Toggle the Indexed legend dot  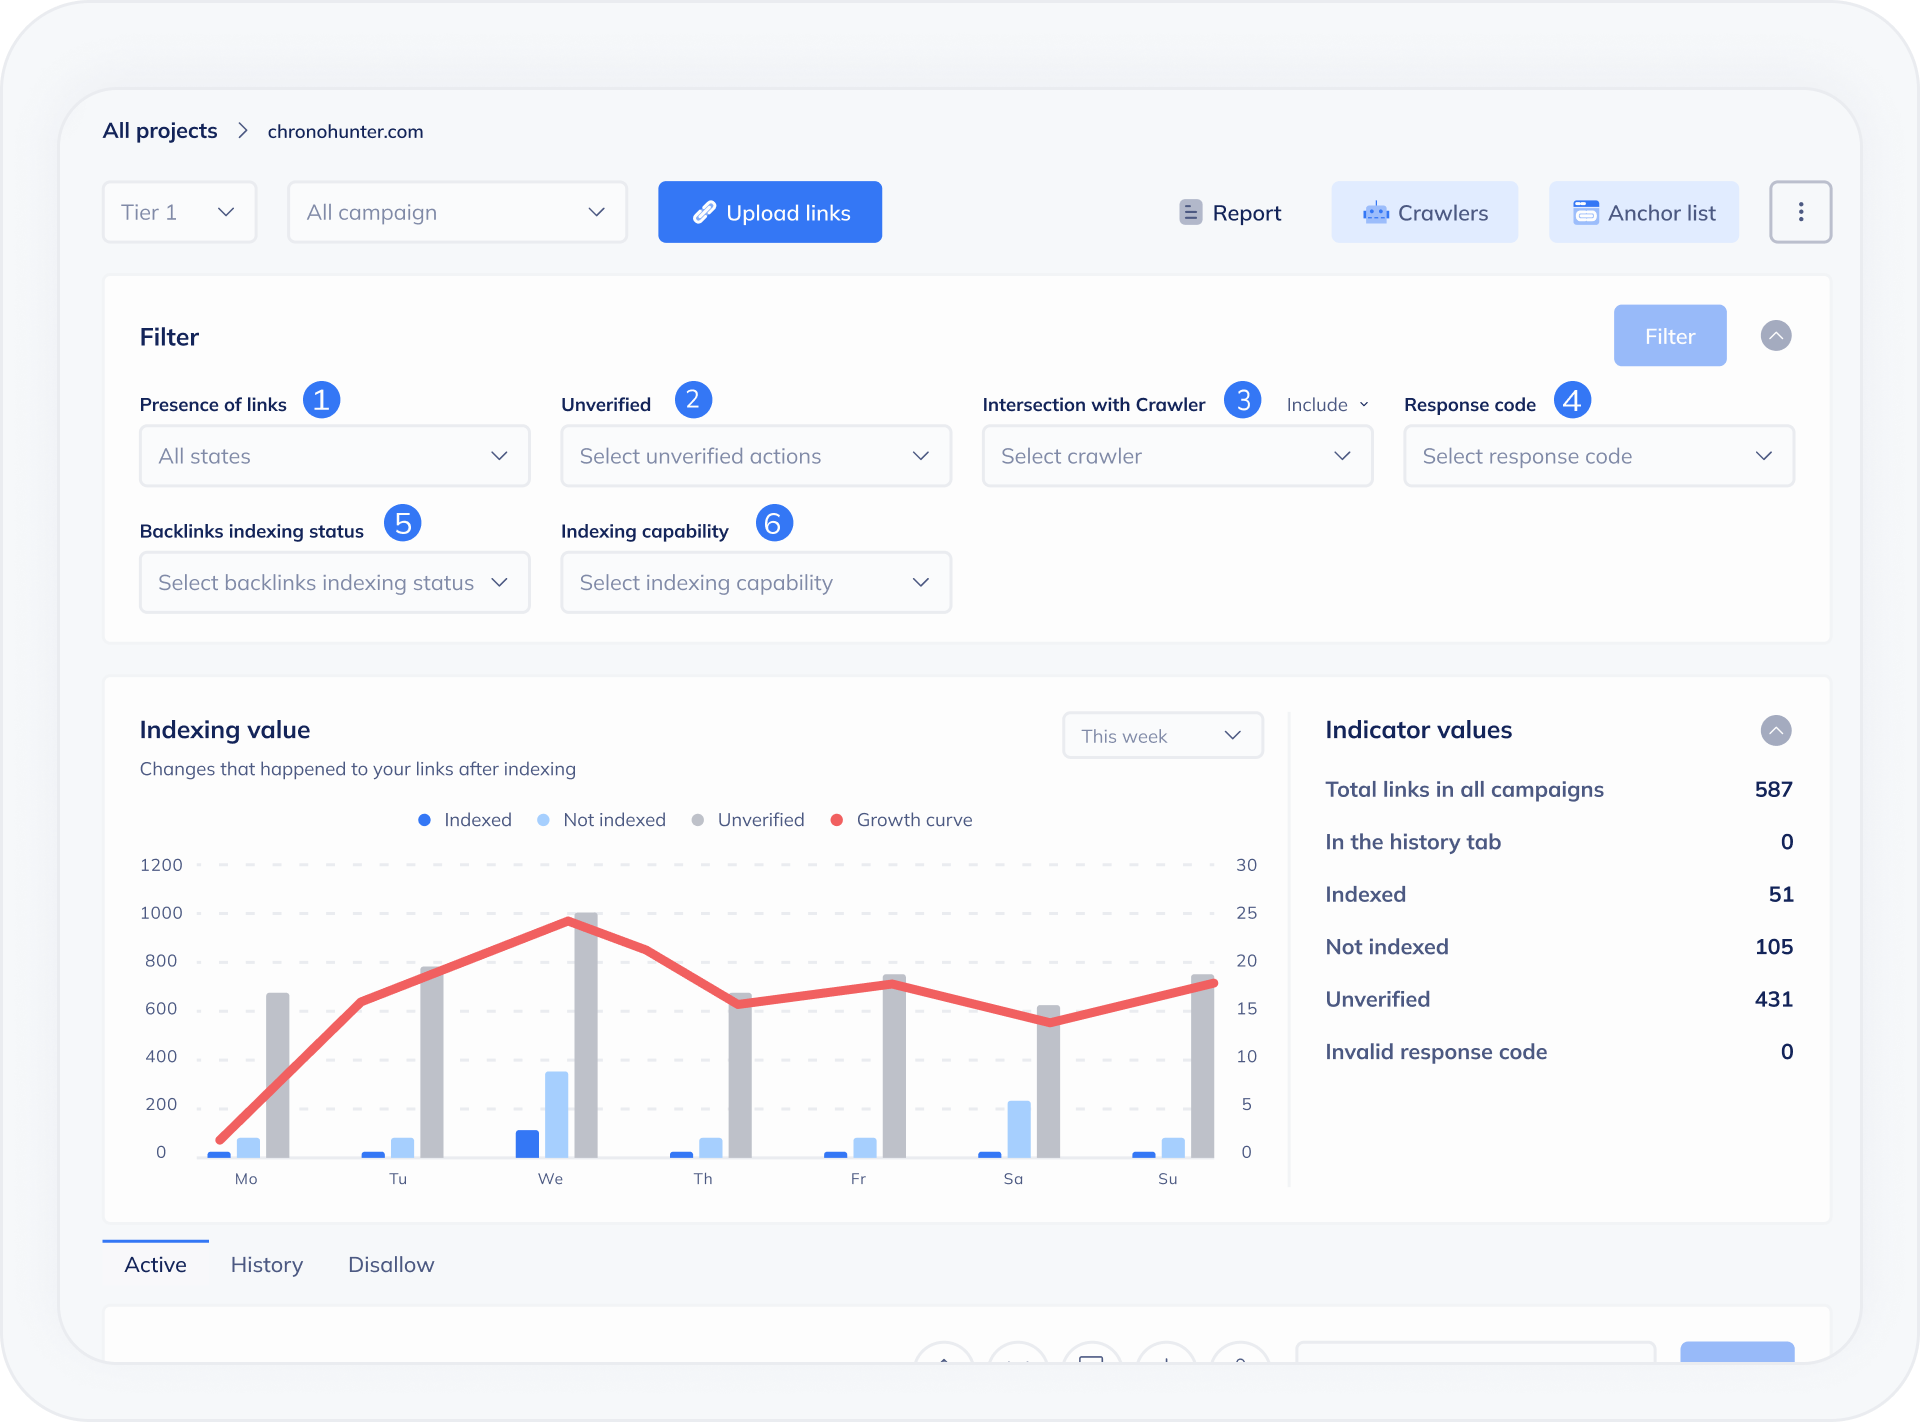[x=424, y=820]
